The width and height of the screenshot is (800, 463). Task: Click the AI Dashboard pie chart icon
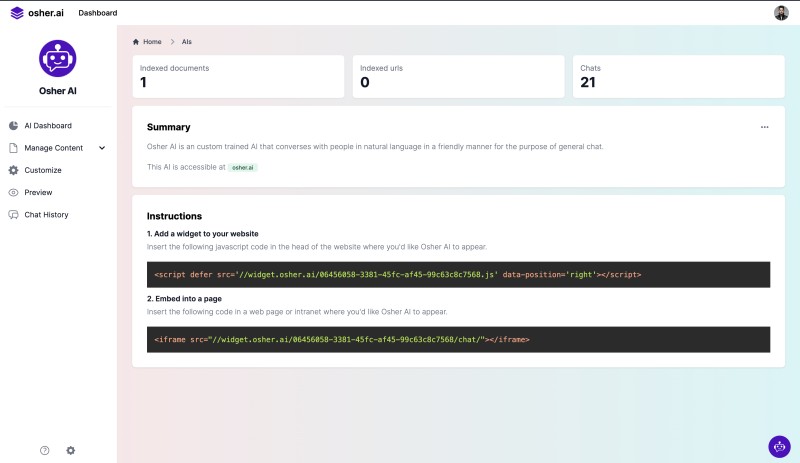click(13, 126)
